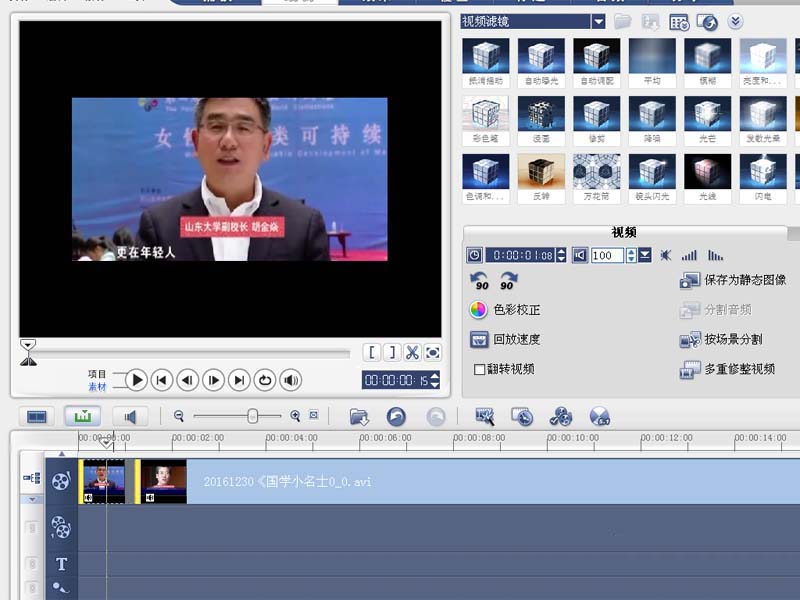Fit project in timeline window
Screen dimensions: 800x600
(314, 415)
